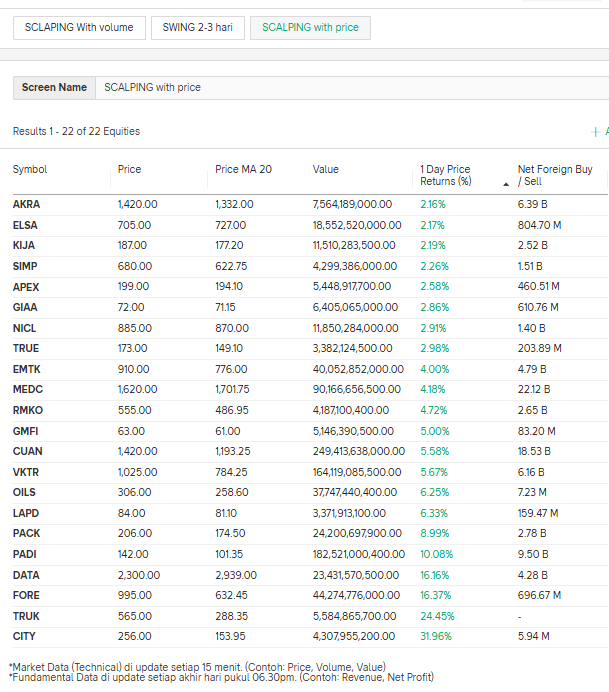Click net foreign 22.12 B for MEDC
The image size is (609, 692).
pyautogui.click(x=534, y=389)
